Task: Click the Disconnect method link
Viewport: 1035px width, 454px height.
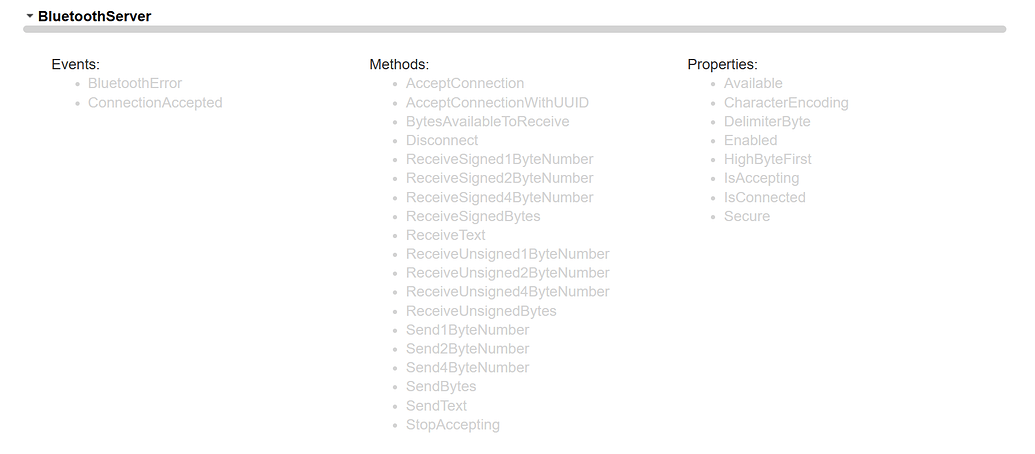Action: pos(442,141)
